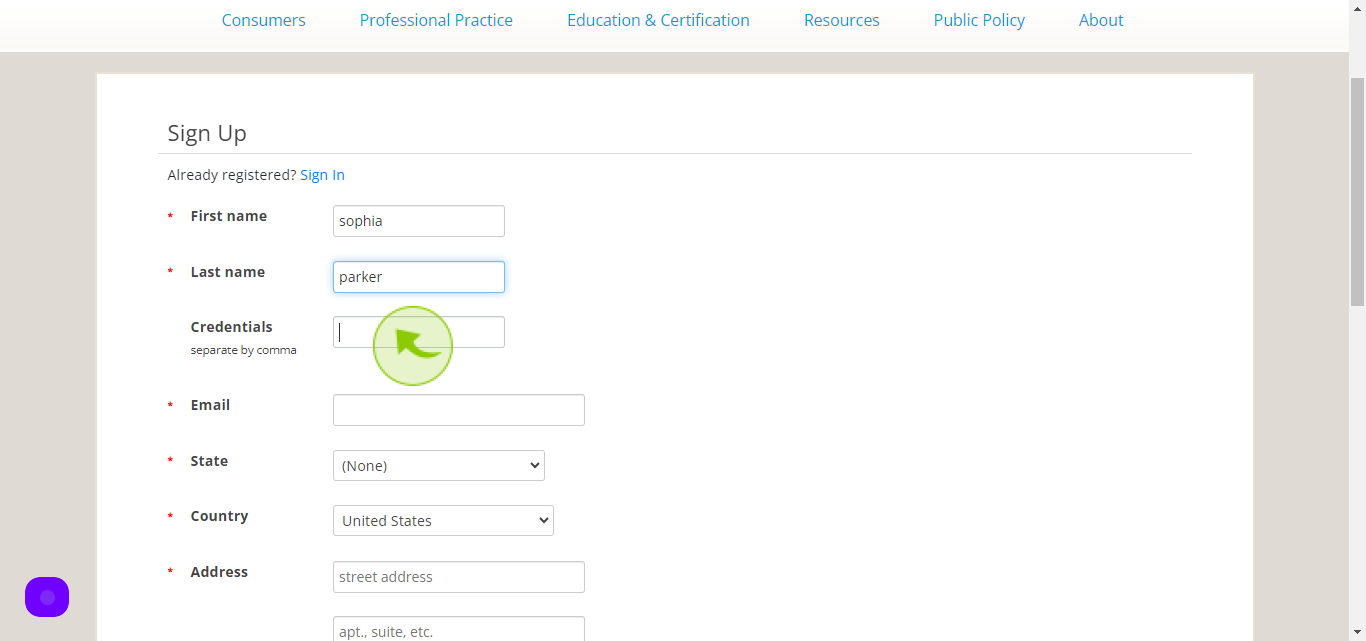Expand the State dropdown
Image resolution: width=1366 pixels, height=641 pixels.
point(439,465)
